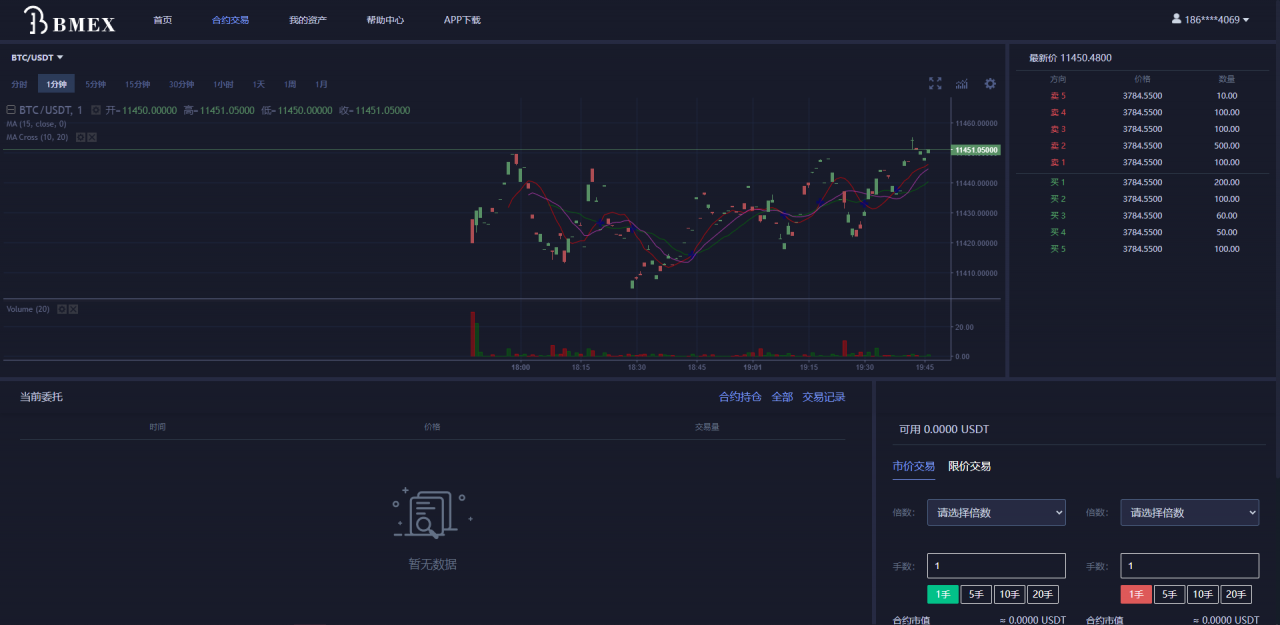Expand the chart to fullscreen mode
Viewport: 1280px width, 625px height.
coord(935,84)
